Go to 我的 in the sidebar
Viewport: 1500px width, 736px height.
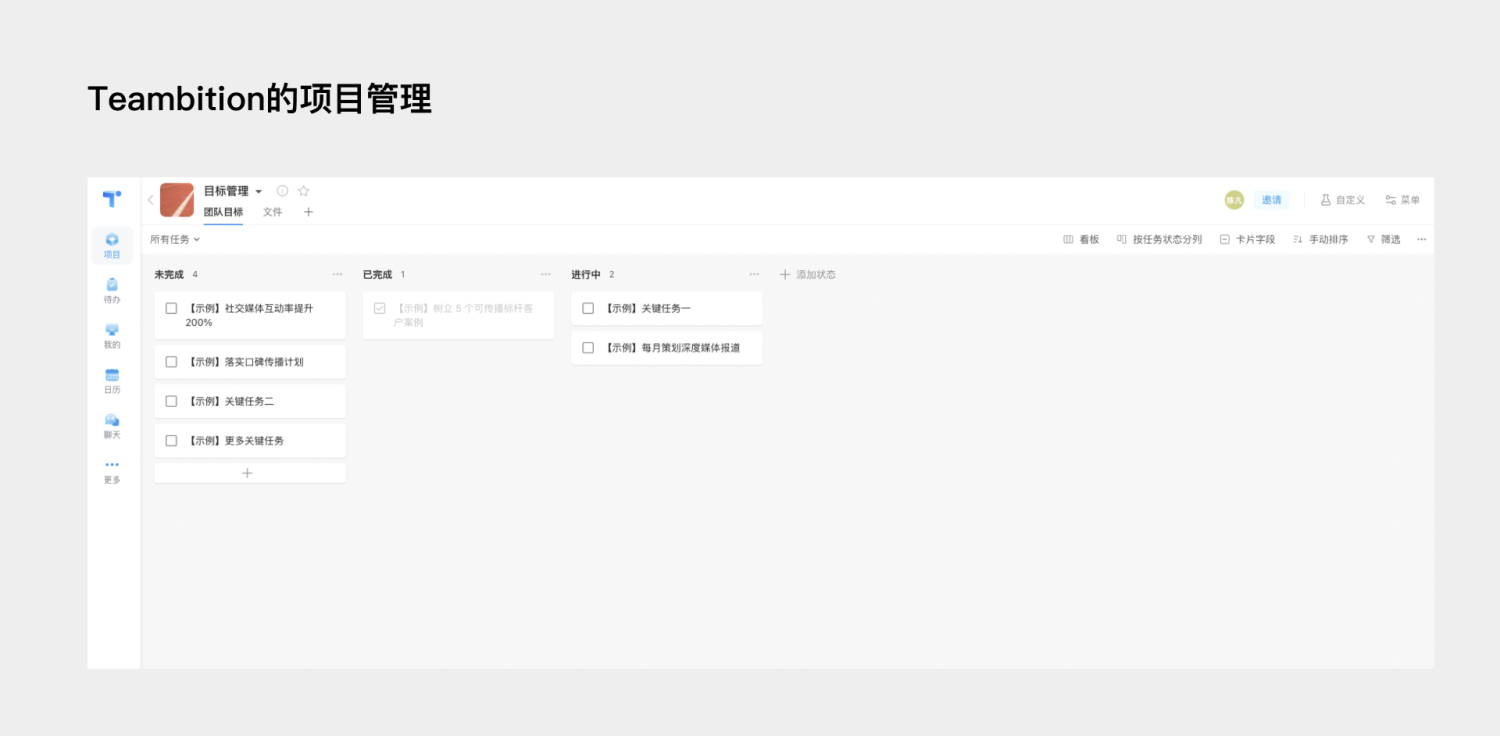(x=112, y=335)
